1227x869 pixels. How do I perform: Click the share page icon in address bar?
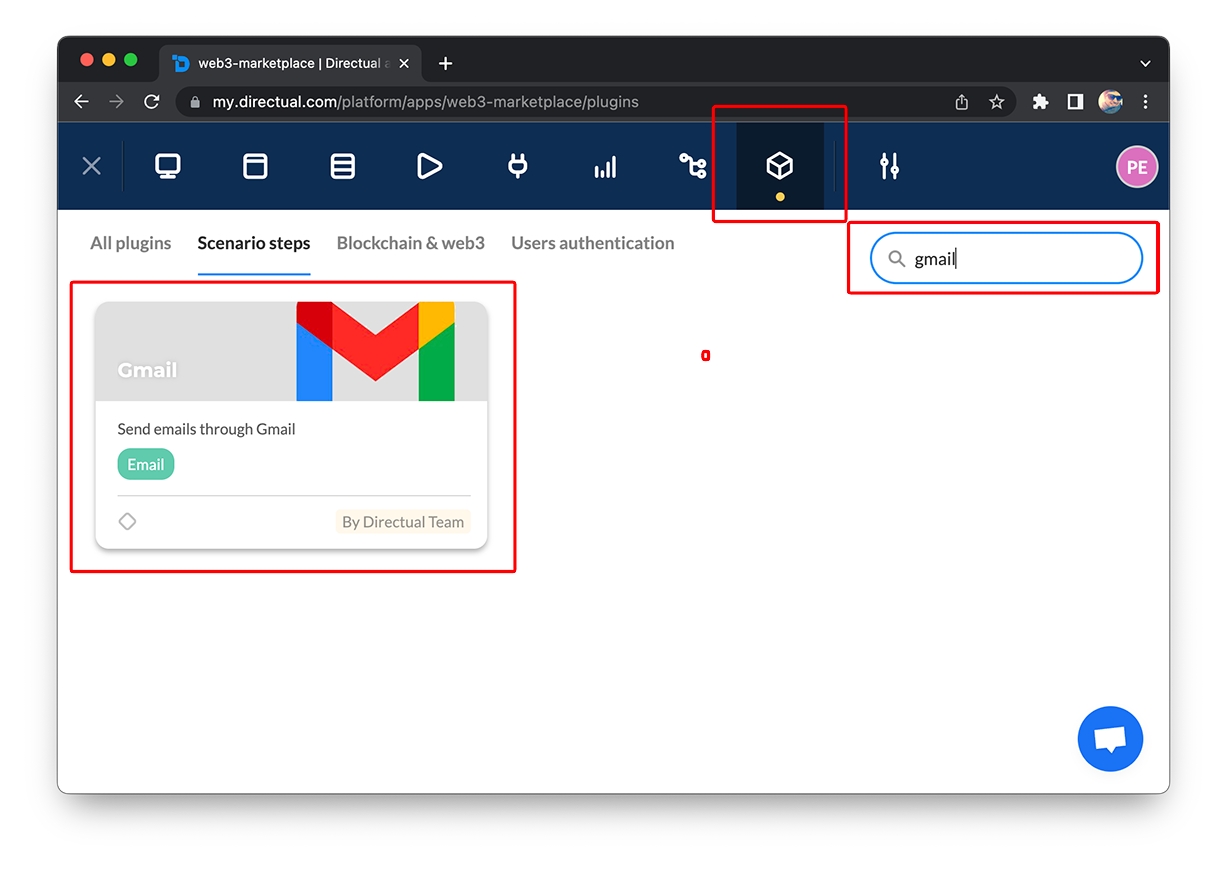(962, 102)
